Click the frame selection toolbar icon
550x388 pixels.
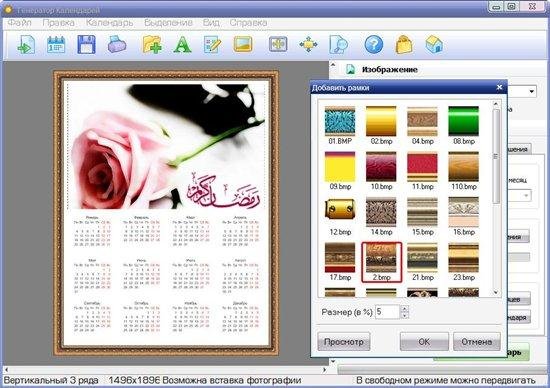pyautogui.click(x=277, y=45)
